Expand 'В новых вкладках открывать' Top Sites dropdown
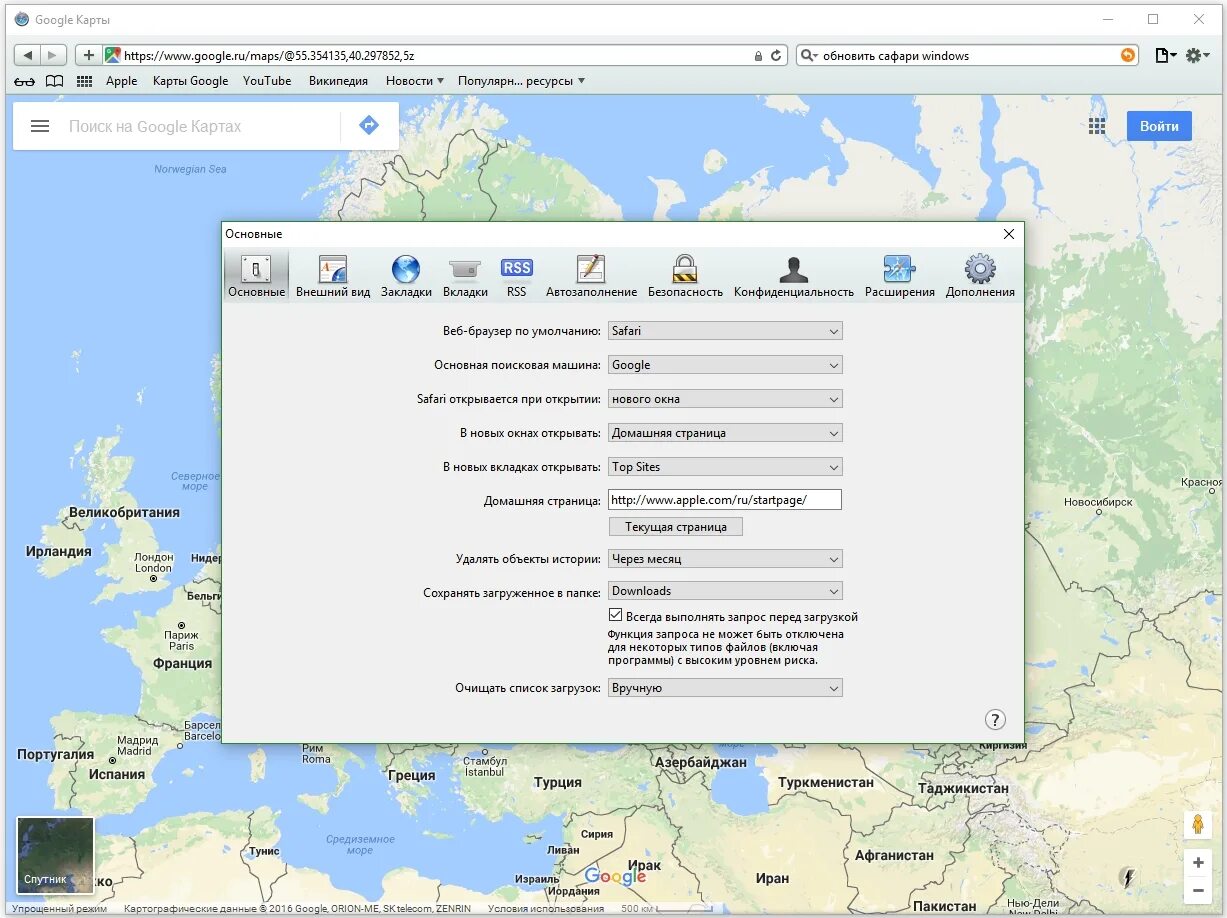1227x918 pixels. click(725, 467)
